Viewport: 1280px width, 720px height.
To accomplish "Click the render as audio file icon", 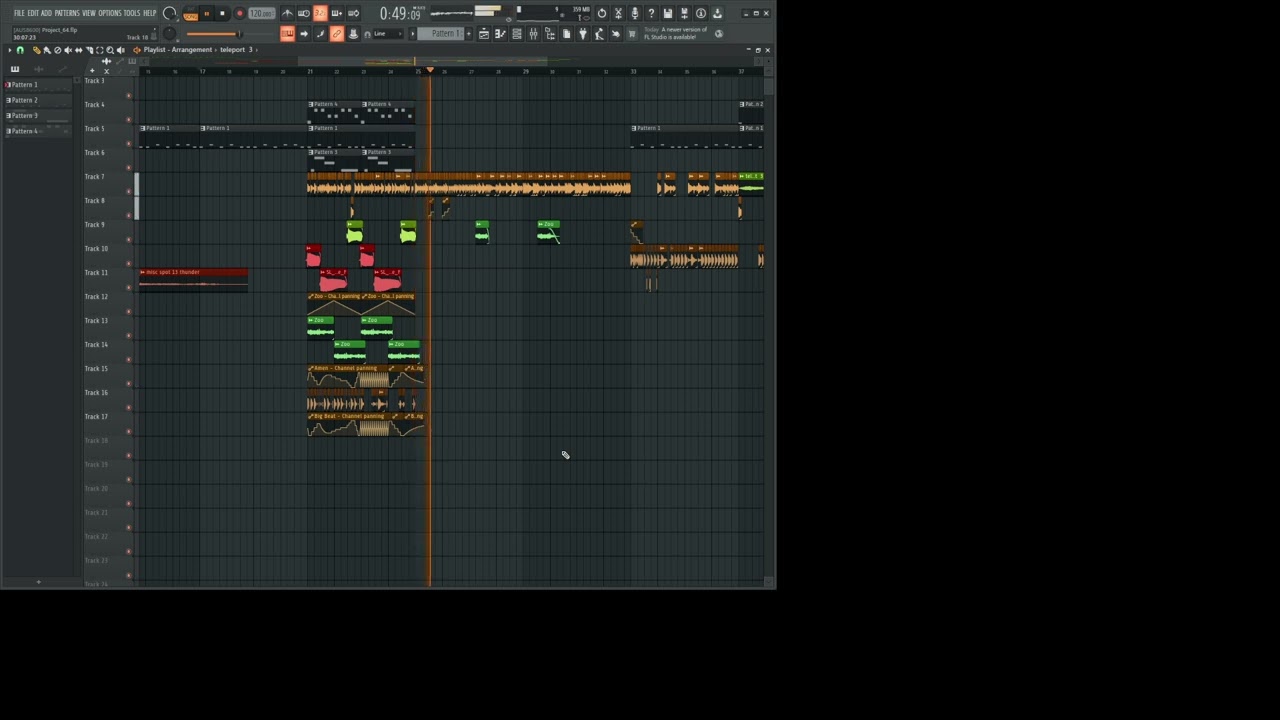I will pos(684,13).
